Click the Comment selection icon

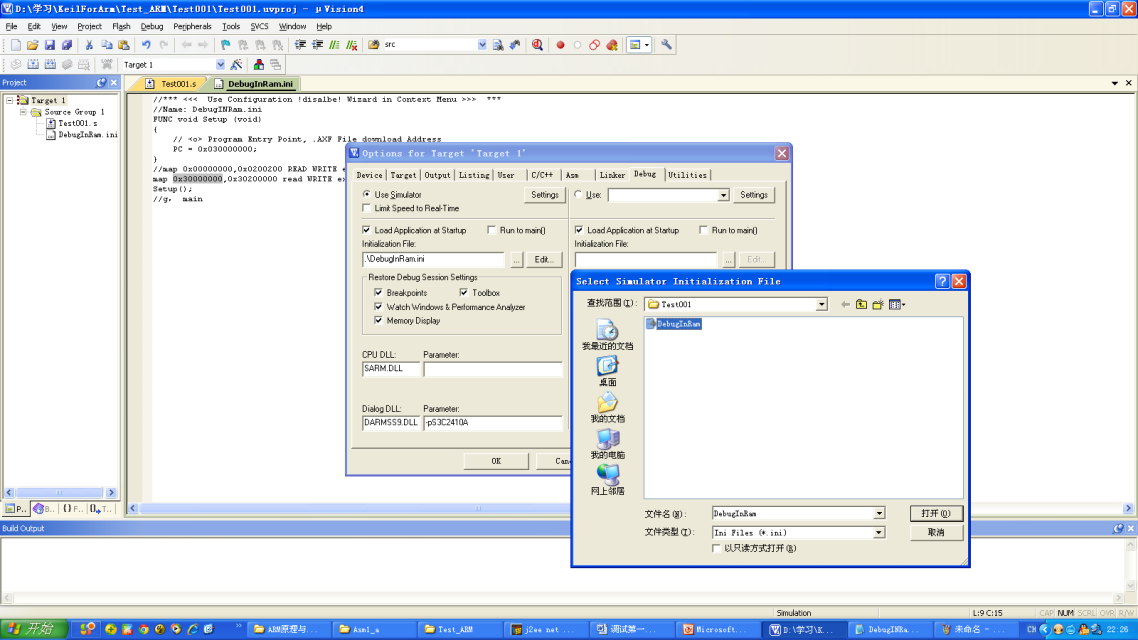[335, 45]
